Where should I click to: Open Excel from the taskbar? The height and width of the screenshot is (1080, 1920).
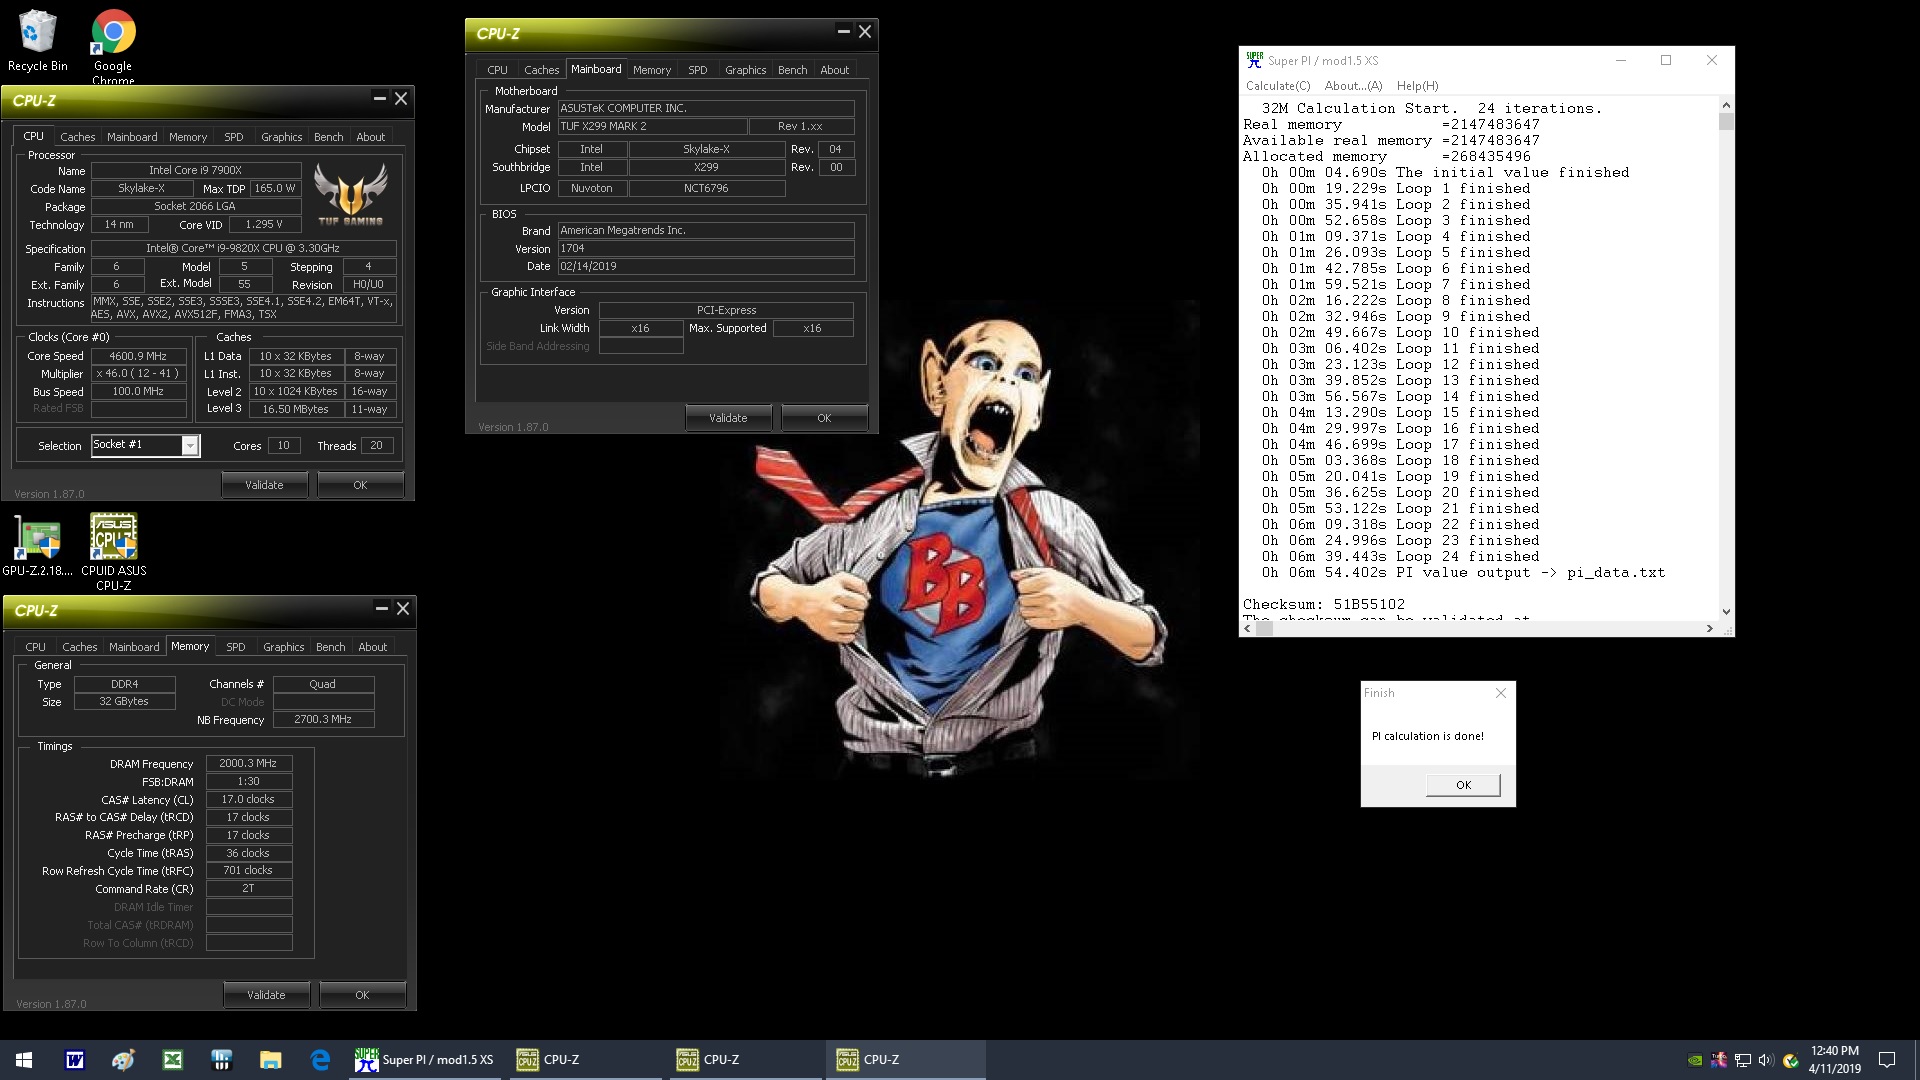(x=173, y=1060)
